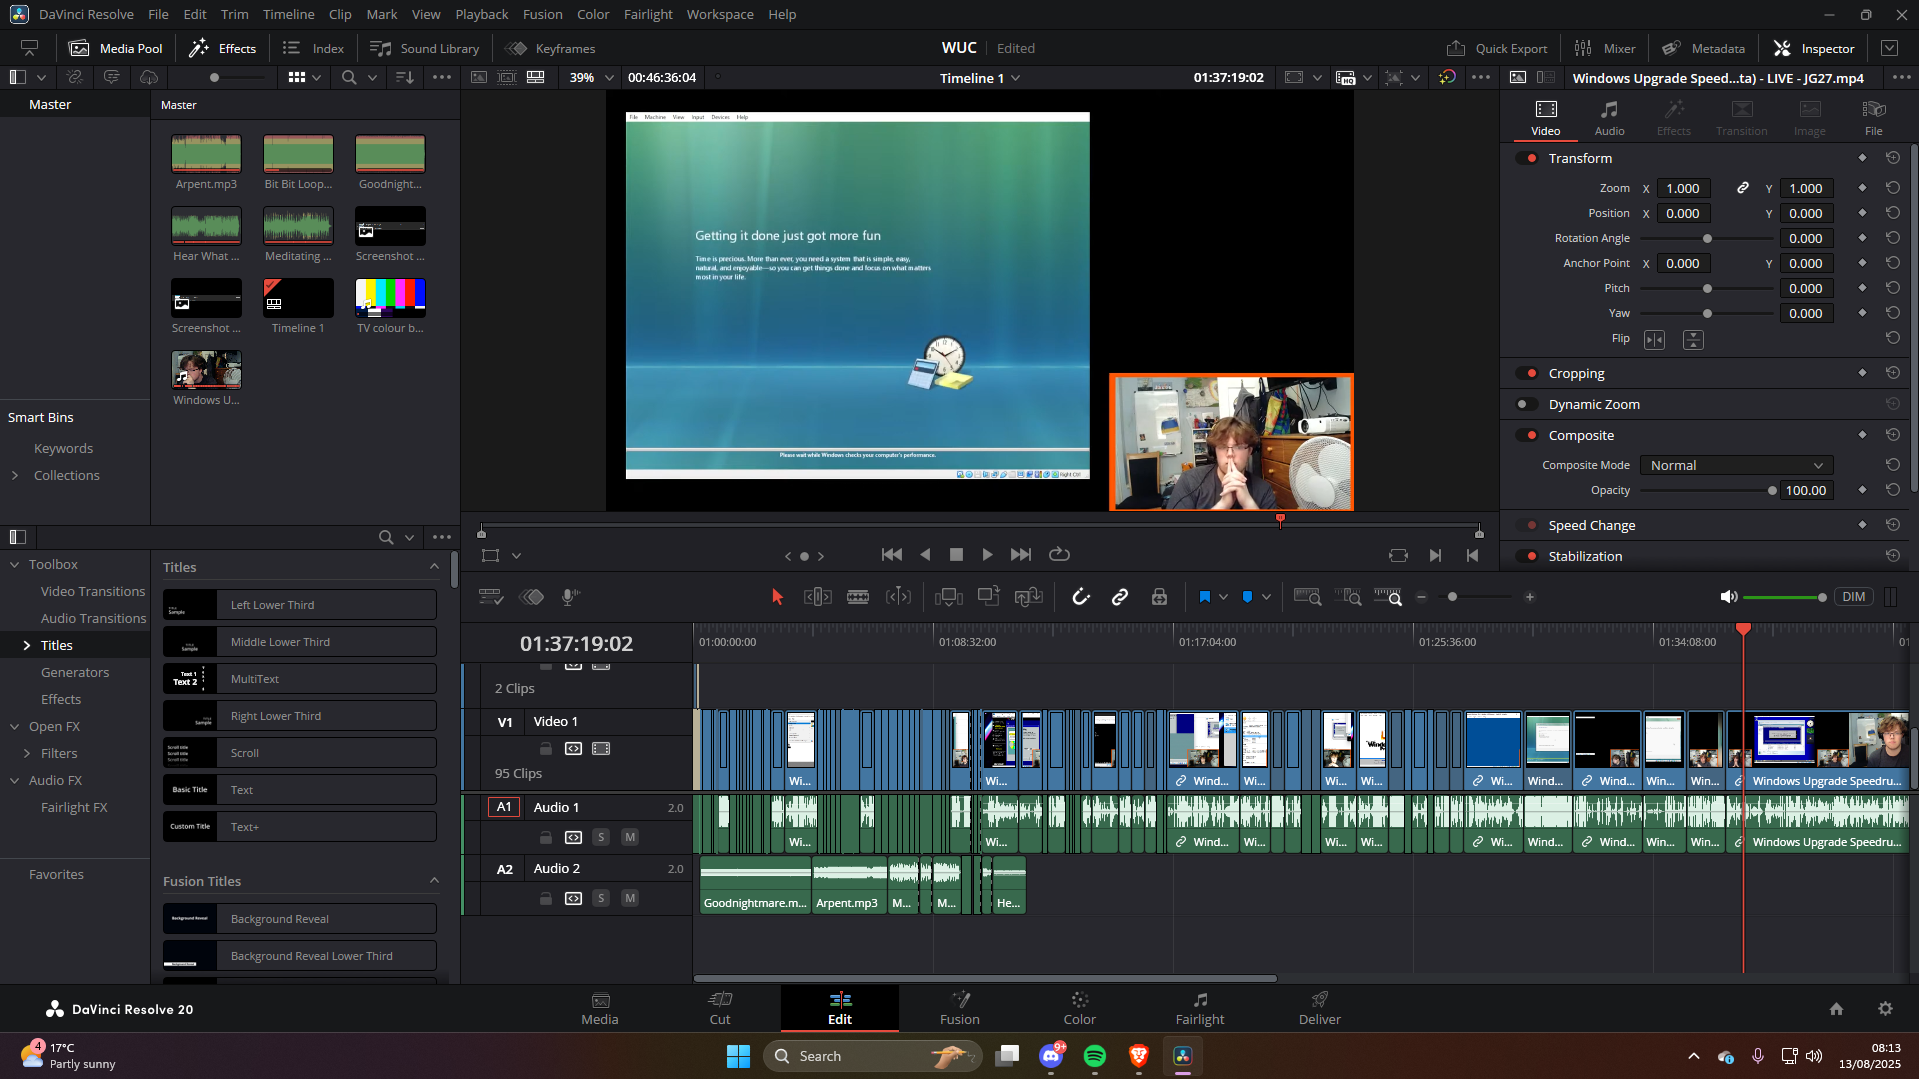The width and height of the screenshot is (1919, 1079).
Task: Go to the Deliver page
Action: point(1319,1008)
